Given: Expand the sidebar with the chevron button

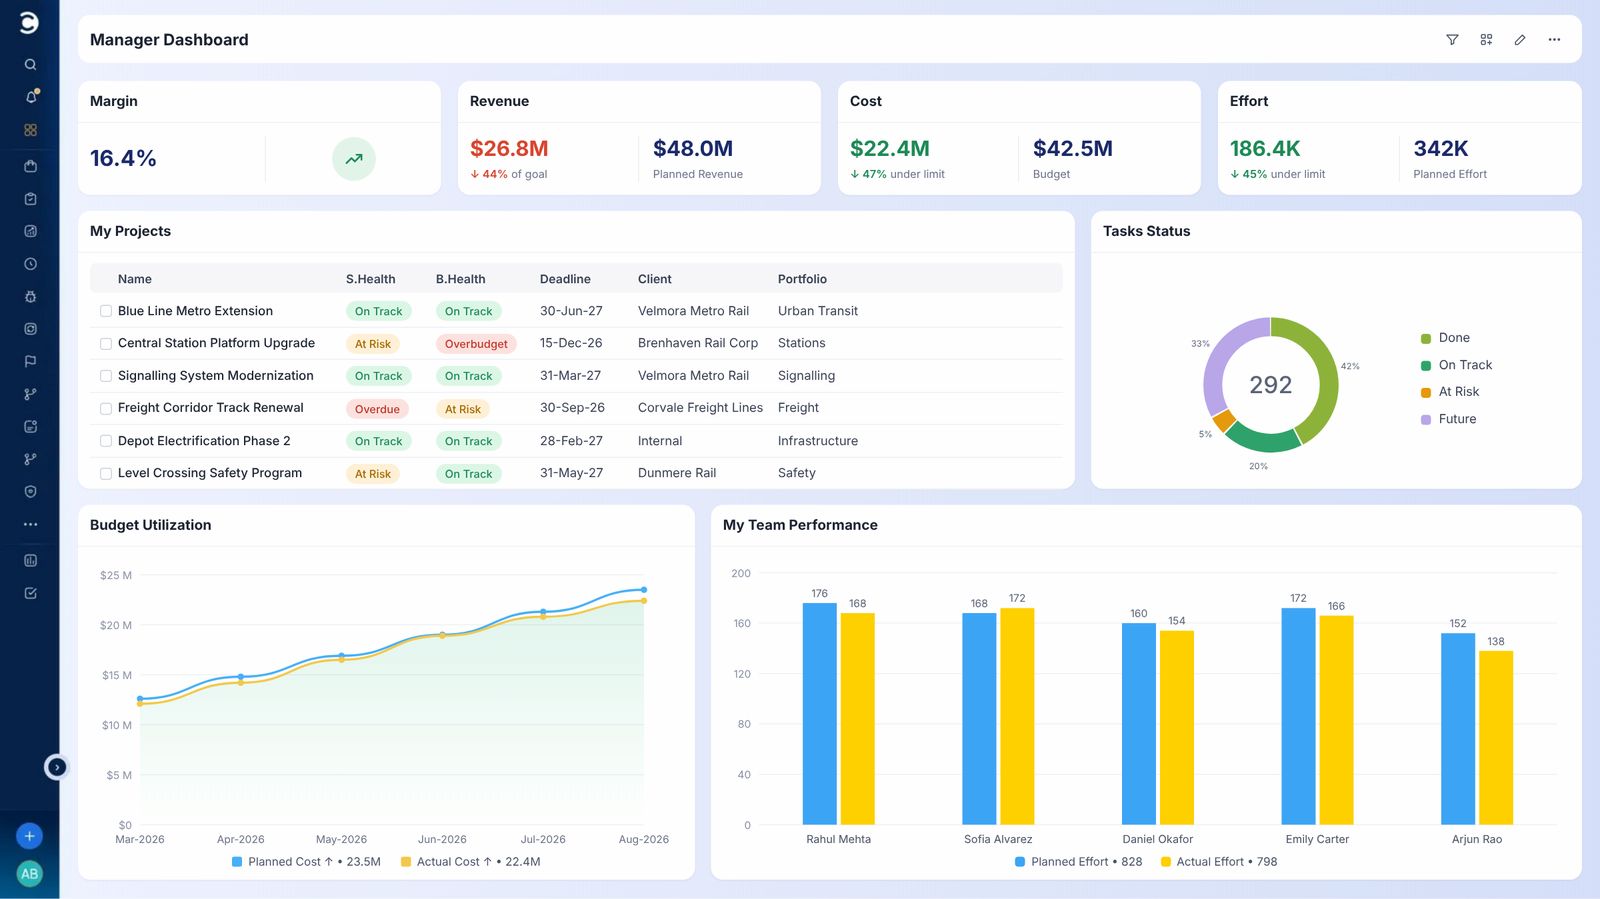Looking at the screenshot, I should (57, 767).
